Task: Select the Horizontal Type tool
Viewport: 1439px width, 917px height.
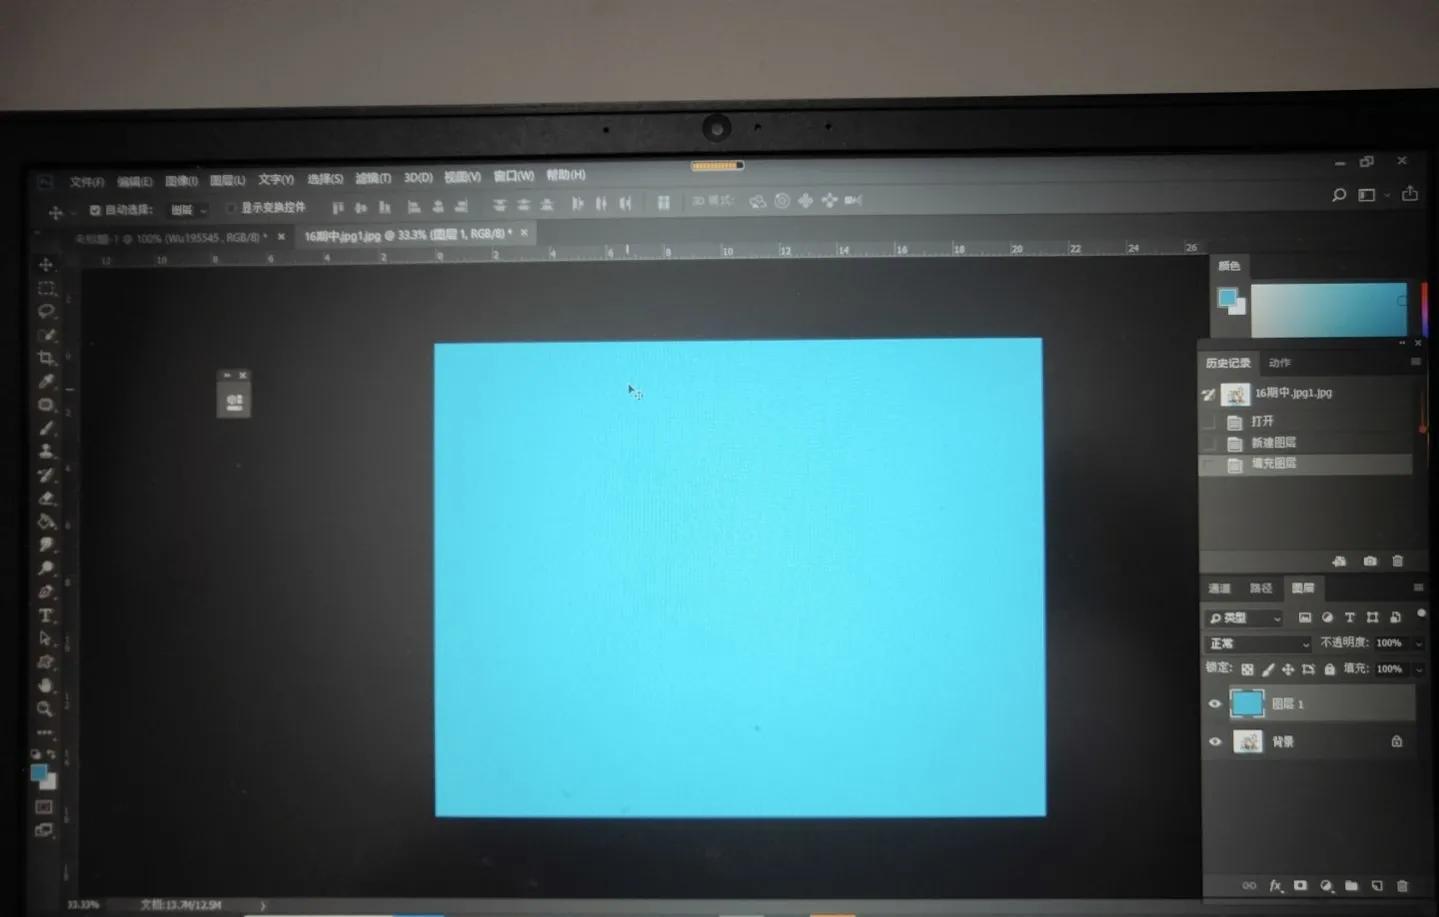Action: [x=46, y=615]
